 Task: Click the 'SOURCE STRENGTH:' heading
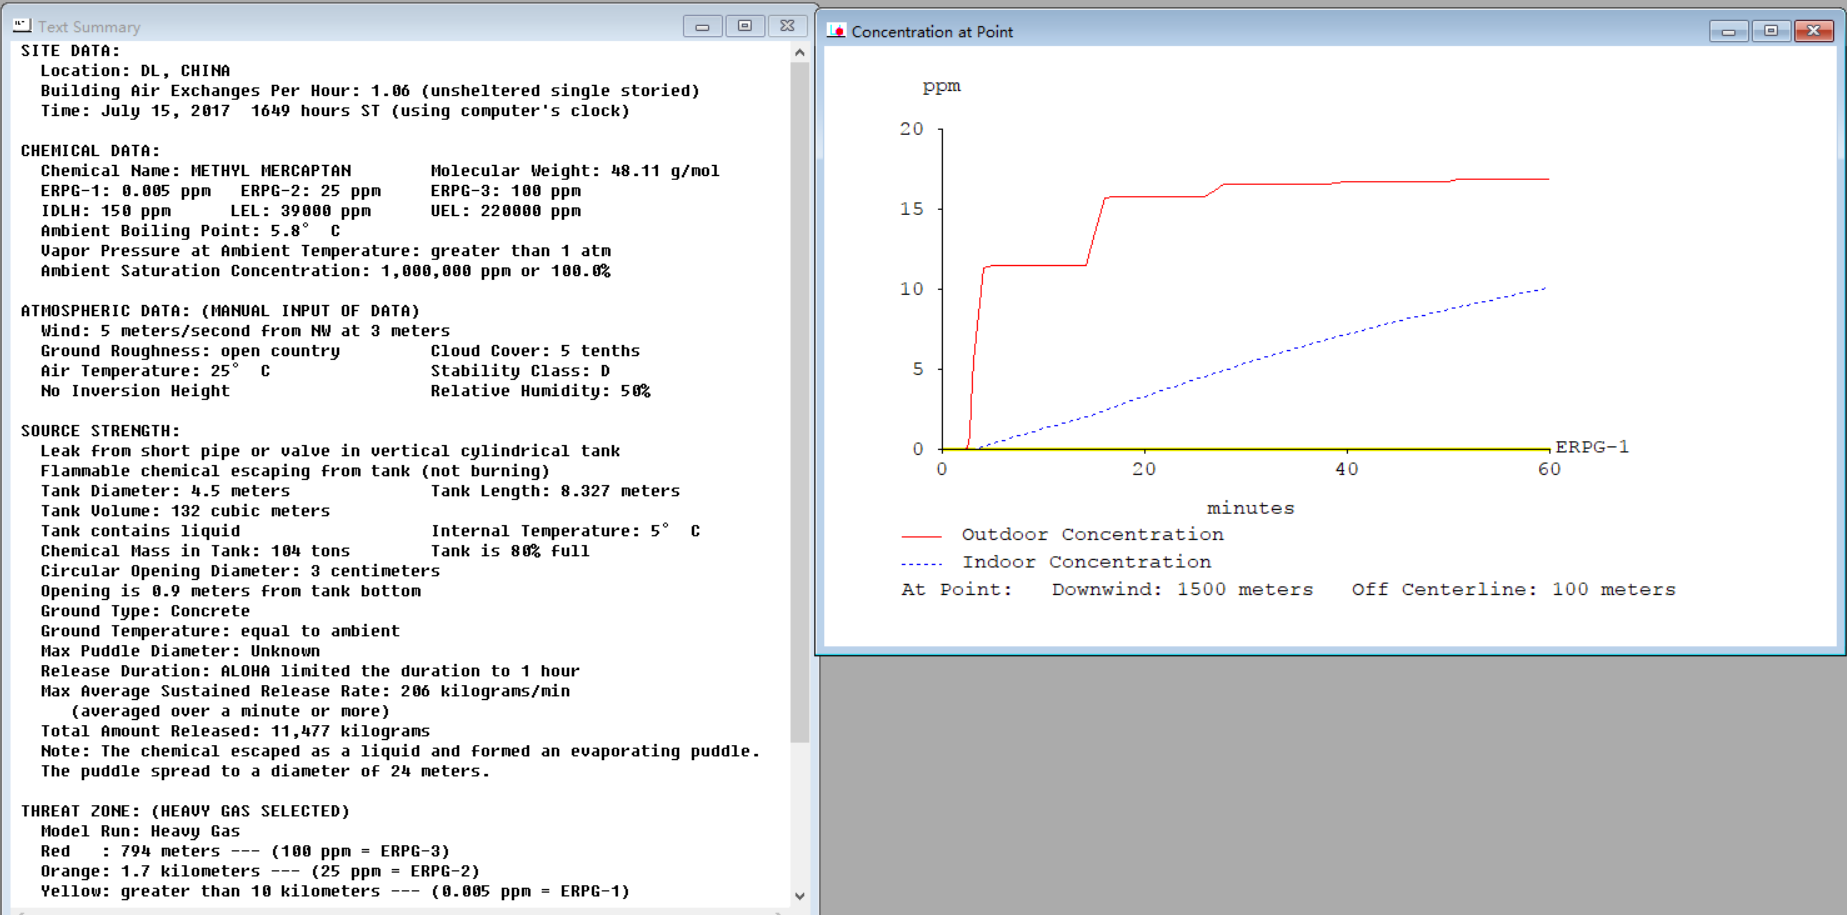pyautogui.click(x=100, y=431)
